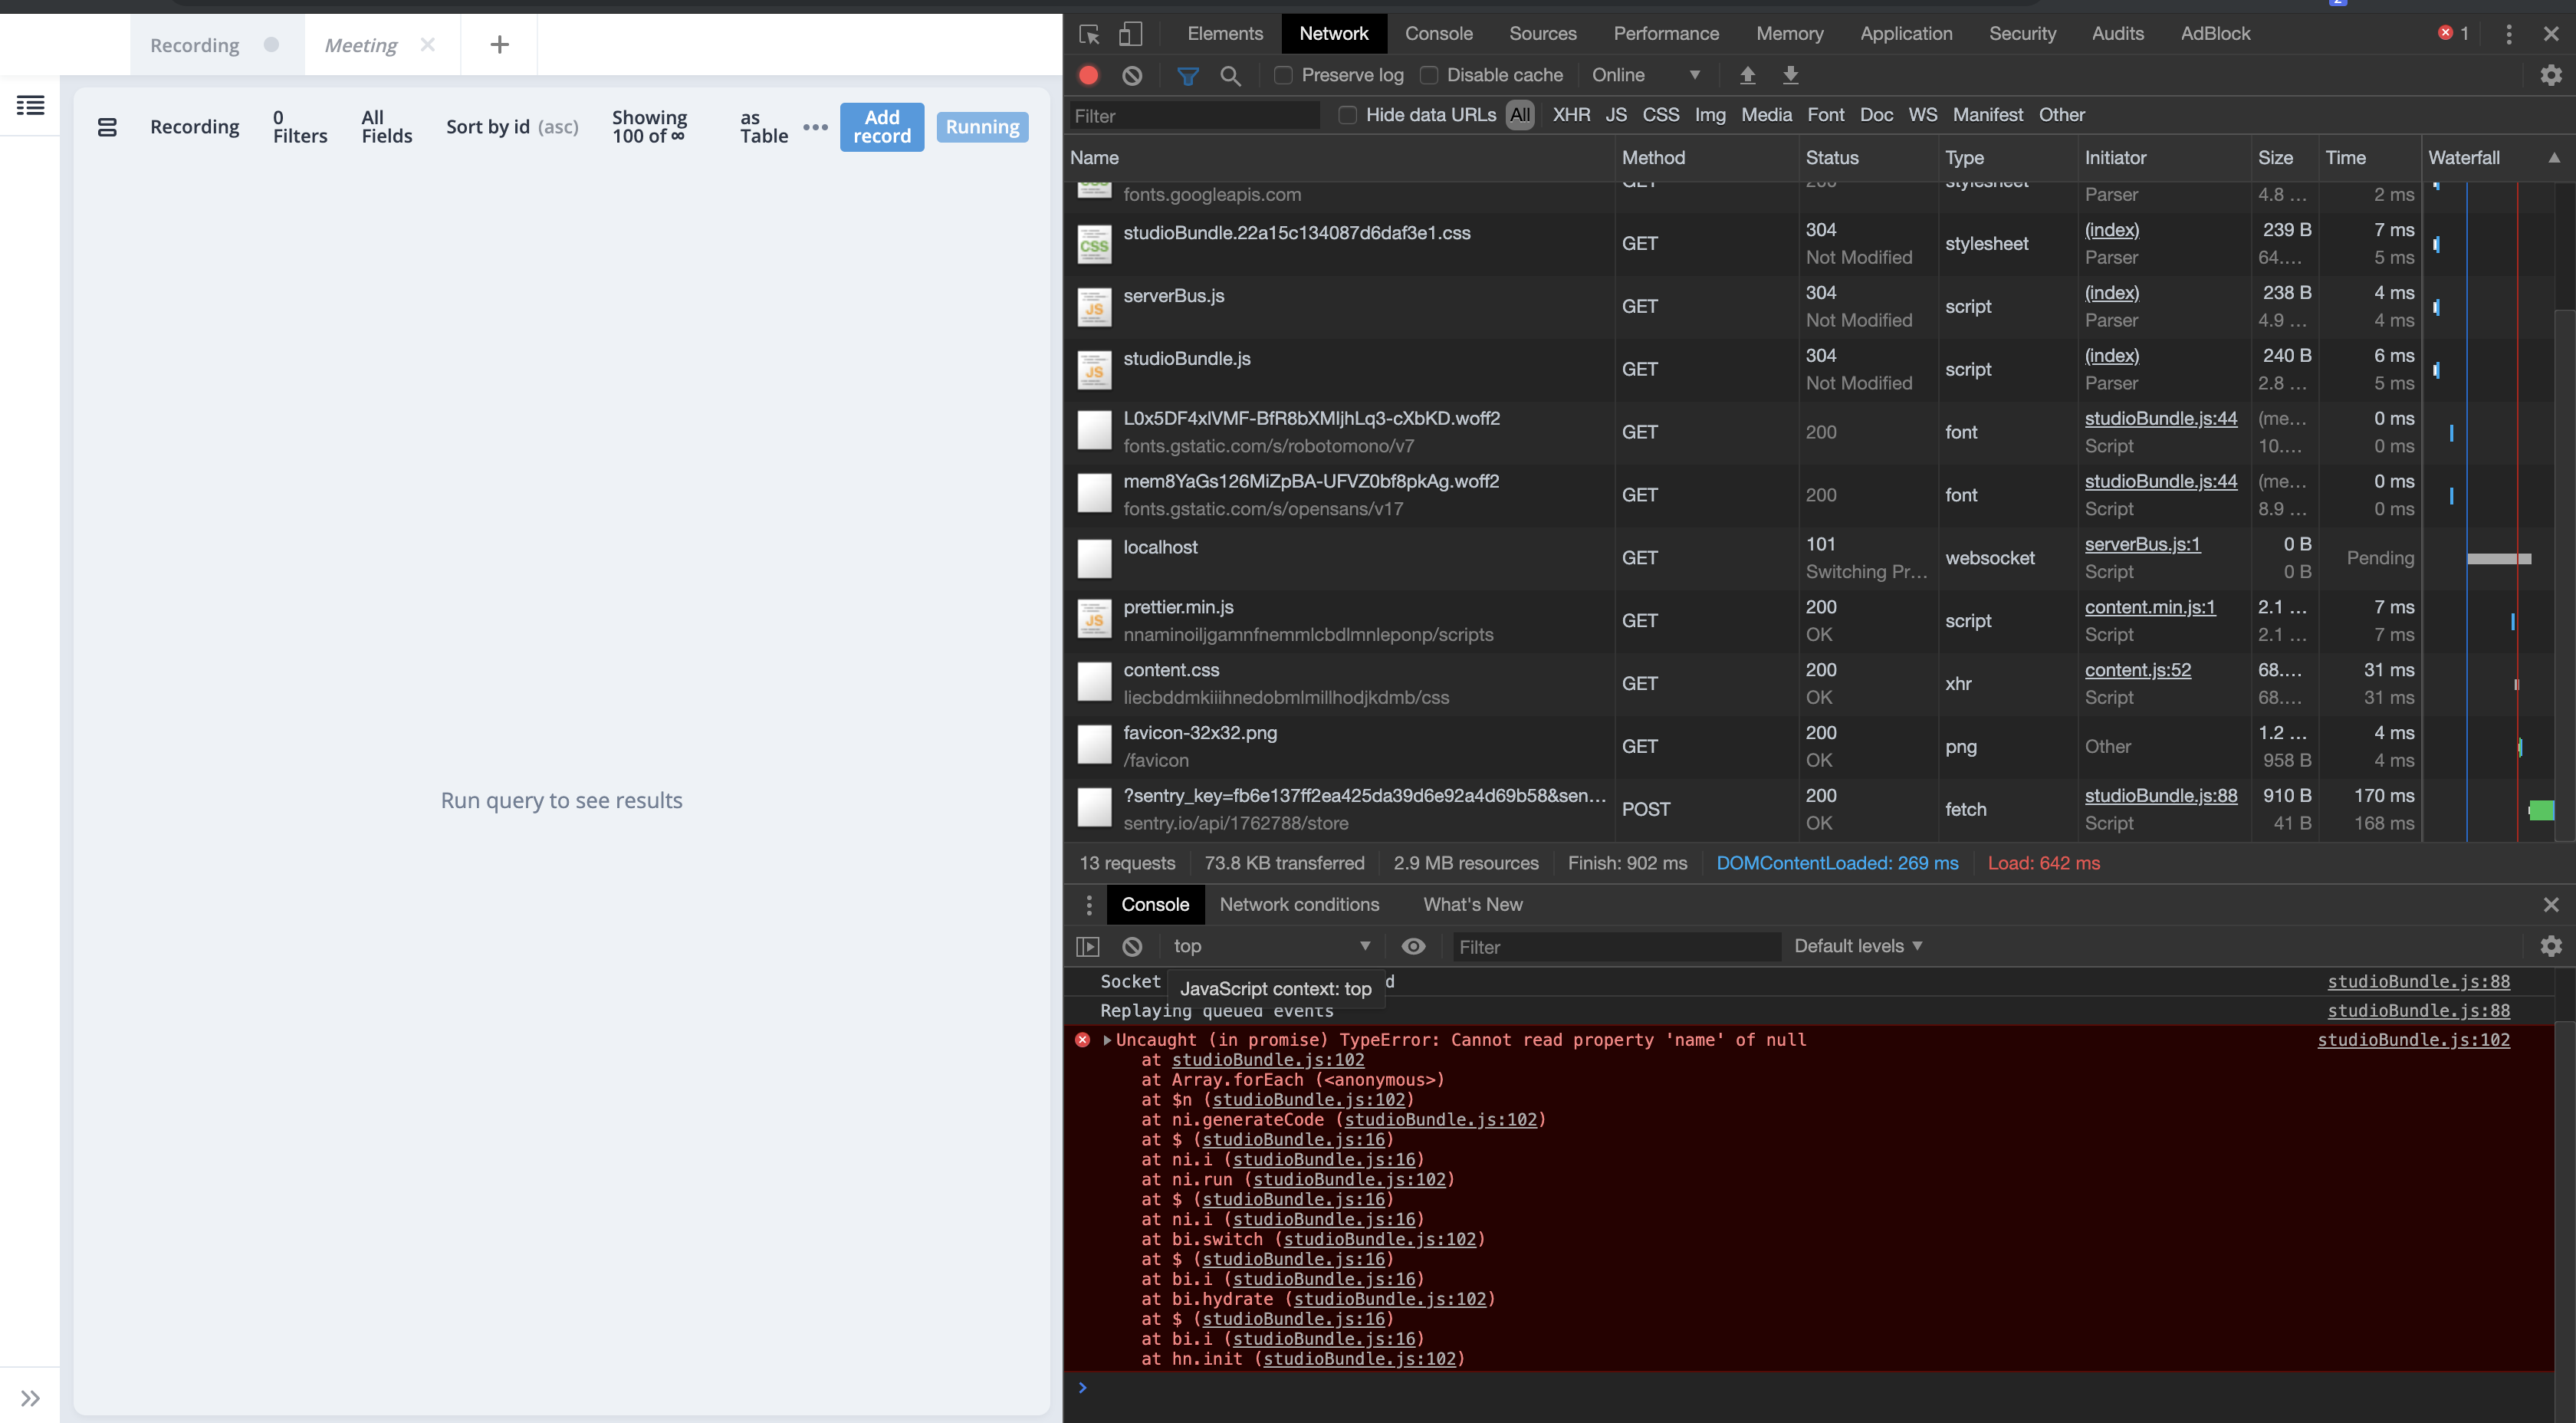Click the Add record button
This screenshot has height=1423, width=2576.
(x=881, y=127)
